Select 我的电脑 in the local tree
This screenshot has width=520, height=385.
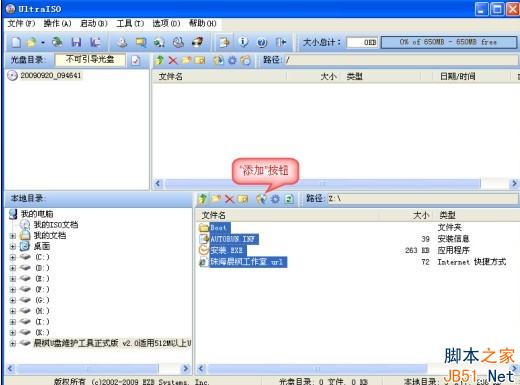pyautogui.click(x=37, y=214)
